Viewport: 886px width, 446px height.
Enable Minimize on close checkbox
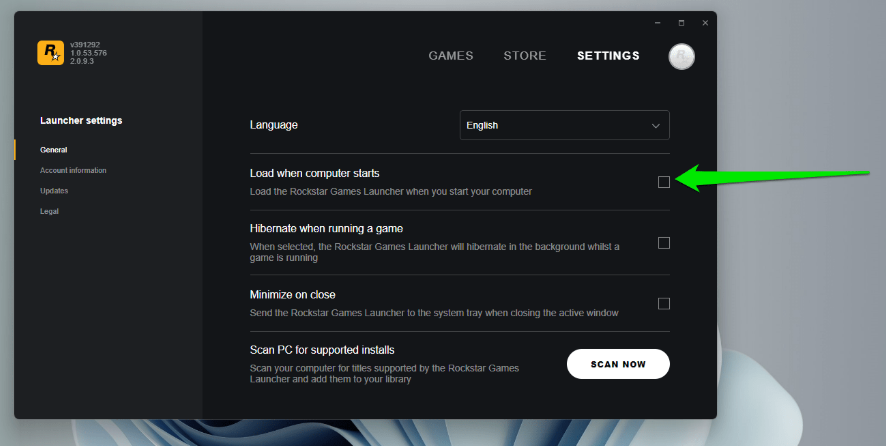click(x=664, y=304)
